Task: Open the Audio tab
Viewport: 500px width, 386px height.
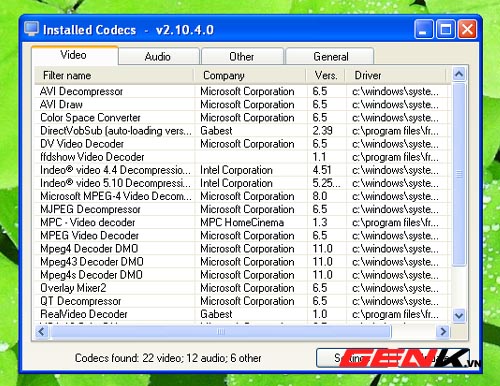Action: [x=158, y=57]
